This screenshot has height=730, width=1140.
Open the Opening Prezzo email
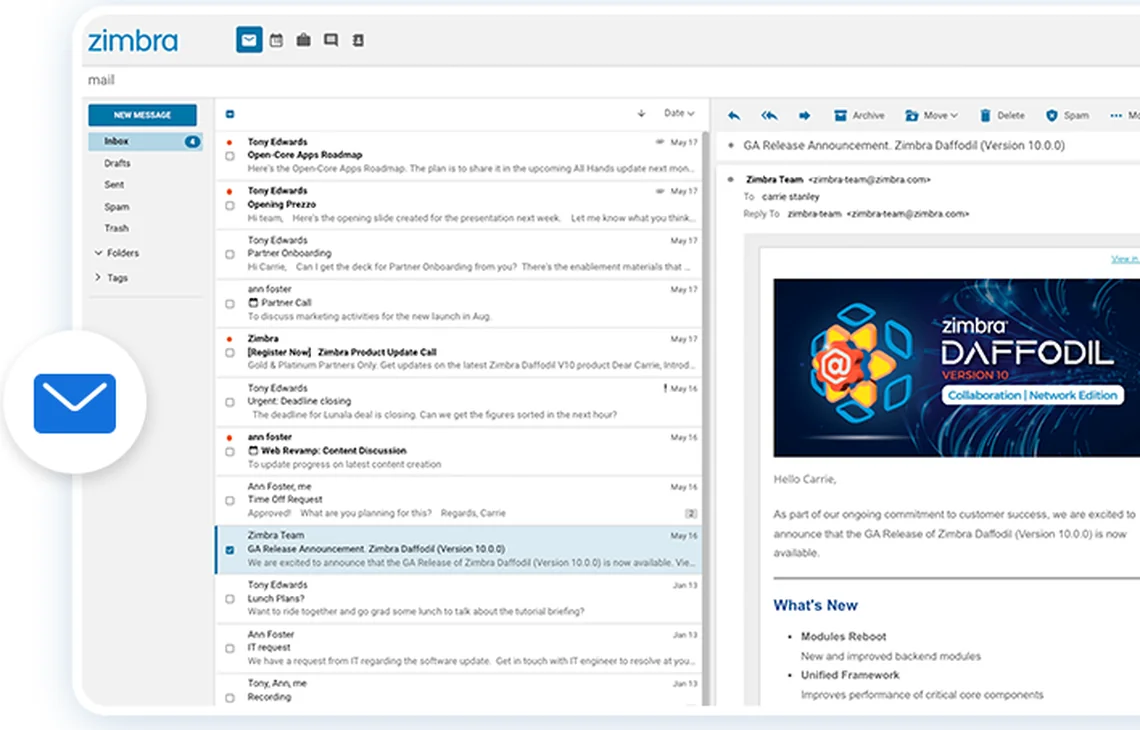coord(459,204)
